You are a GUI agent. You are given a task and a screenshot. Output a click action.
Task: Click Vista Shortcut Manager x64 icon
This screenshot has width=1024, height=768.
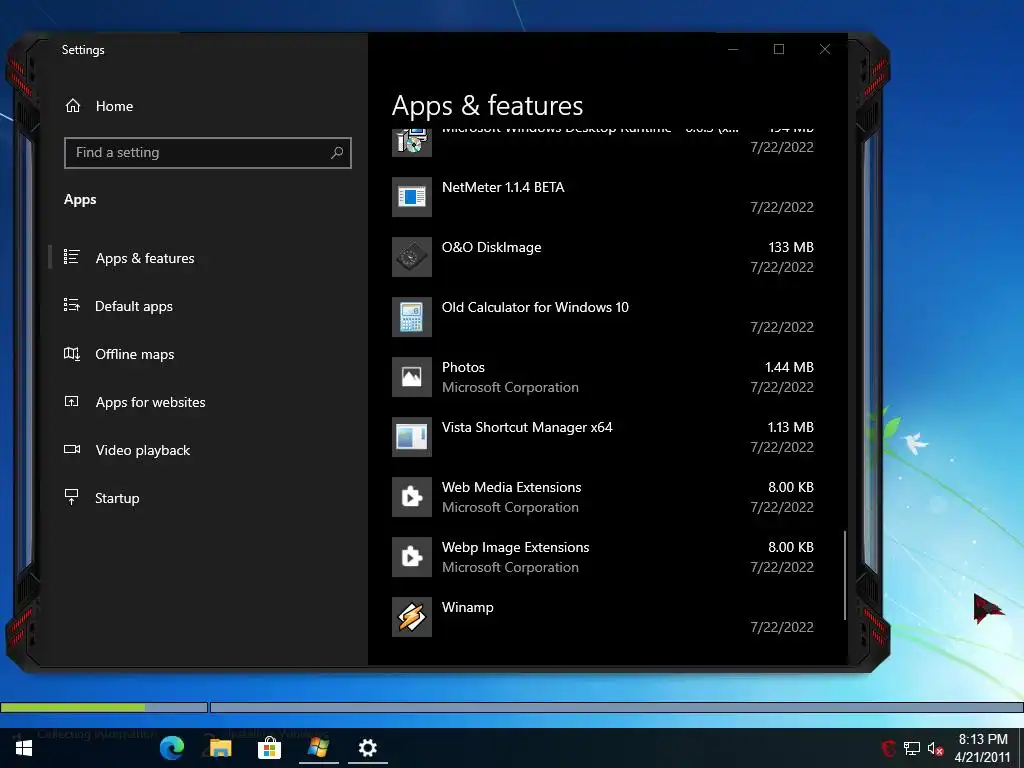point(411,437)
